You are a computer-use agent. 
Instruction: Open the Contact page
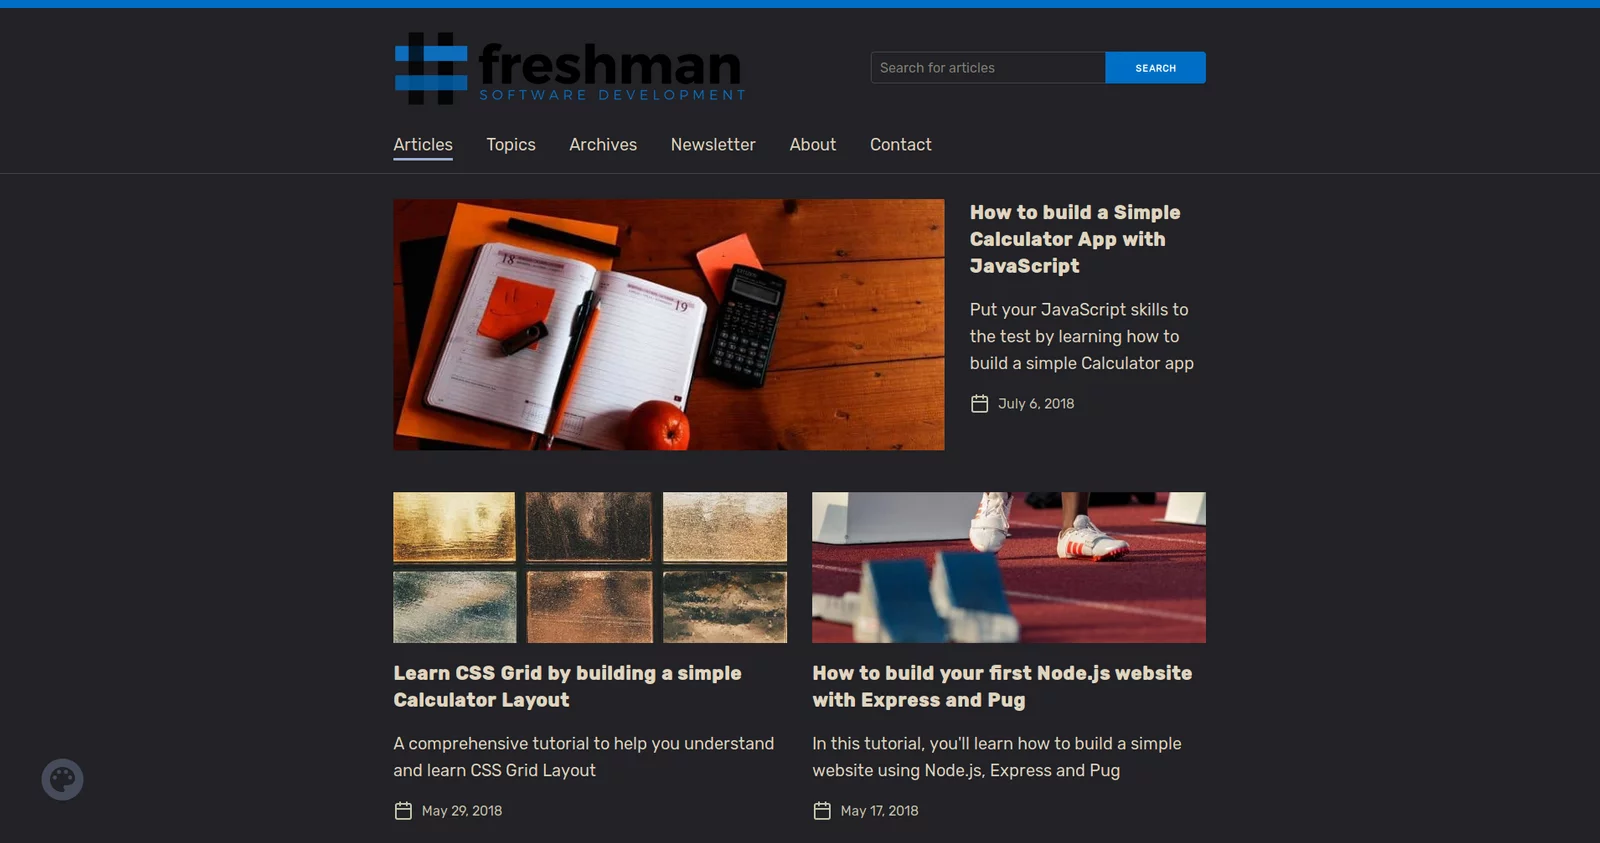(901, 145)
